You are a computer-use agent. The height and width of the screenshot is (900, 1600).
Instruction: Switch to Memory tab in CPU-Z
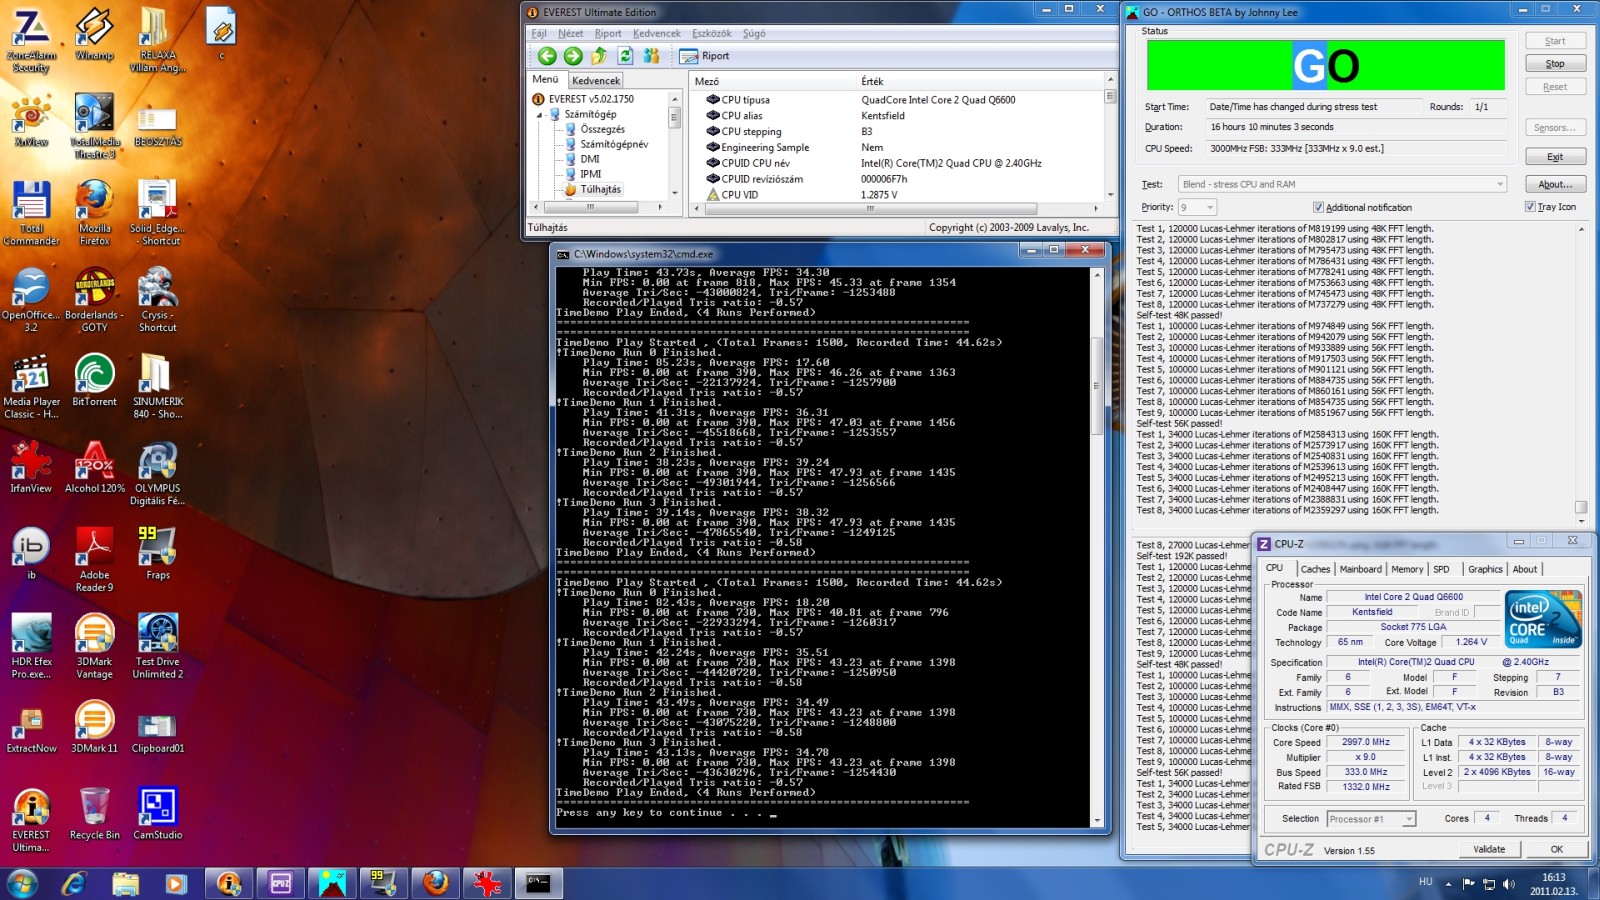tap(1407, 569)
